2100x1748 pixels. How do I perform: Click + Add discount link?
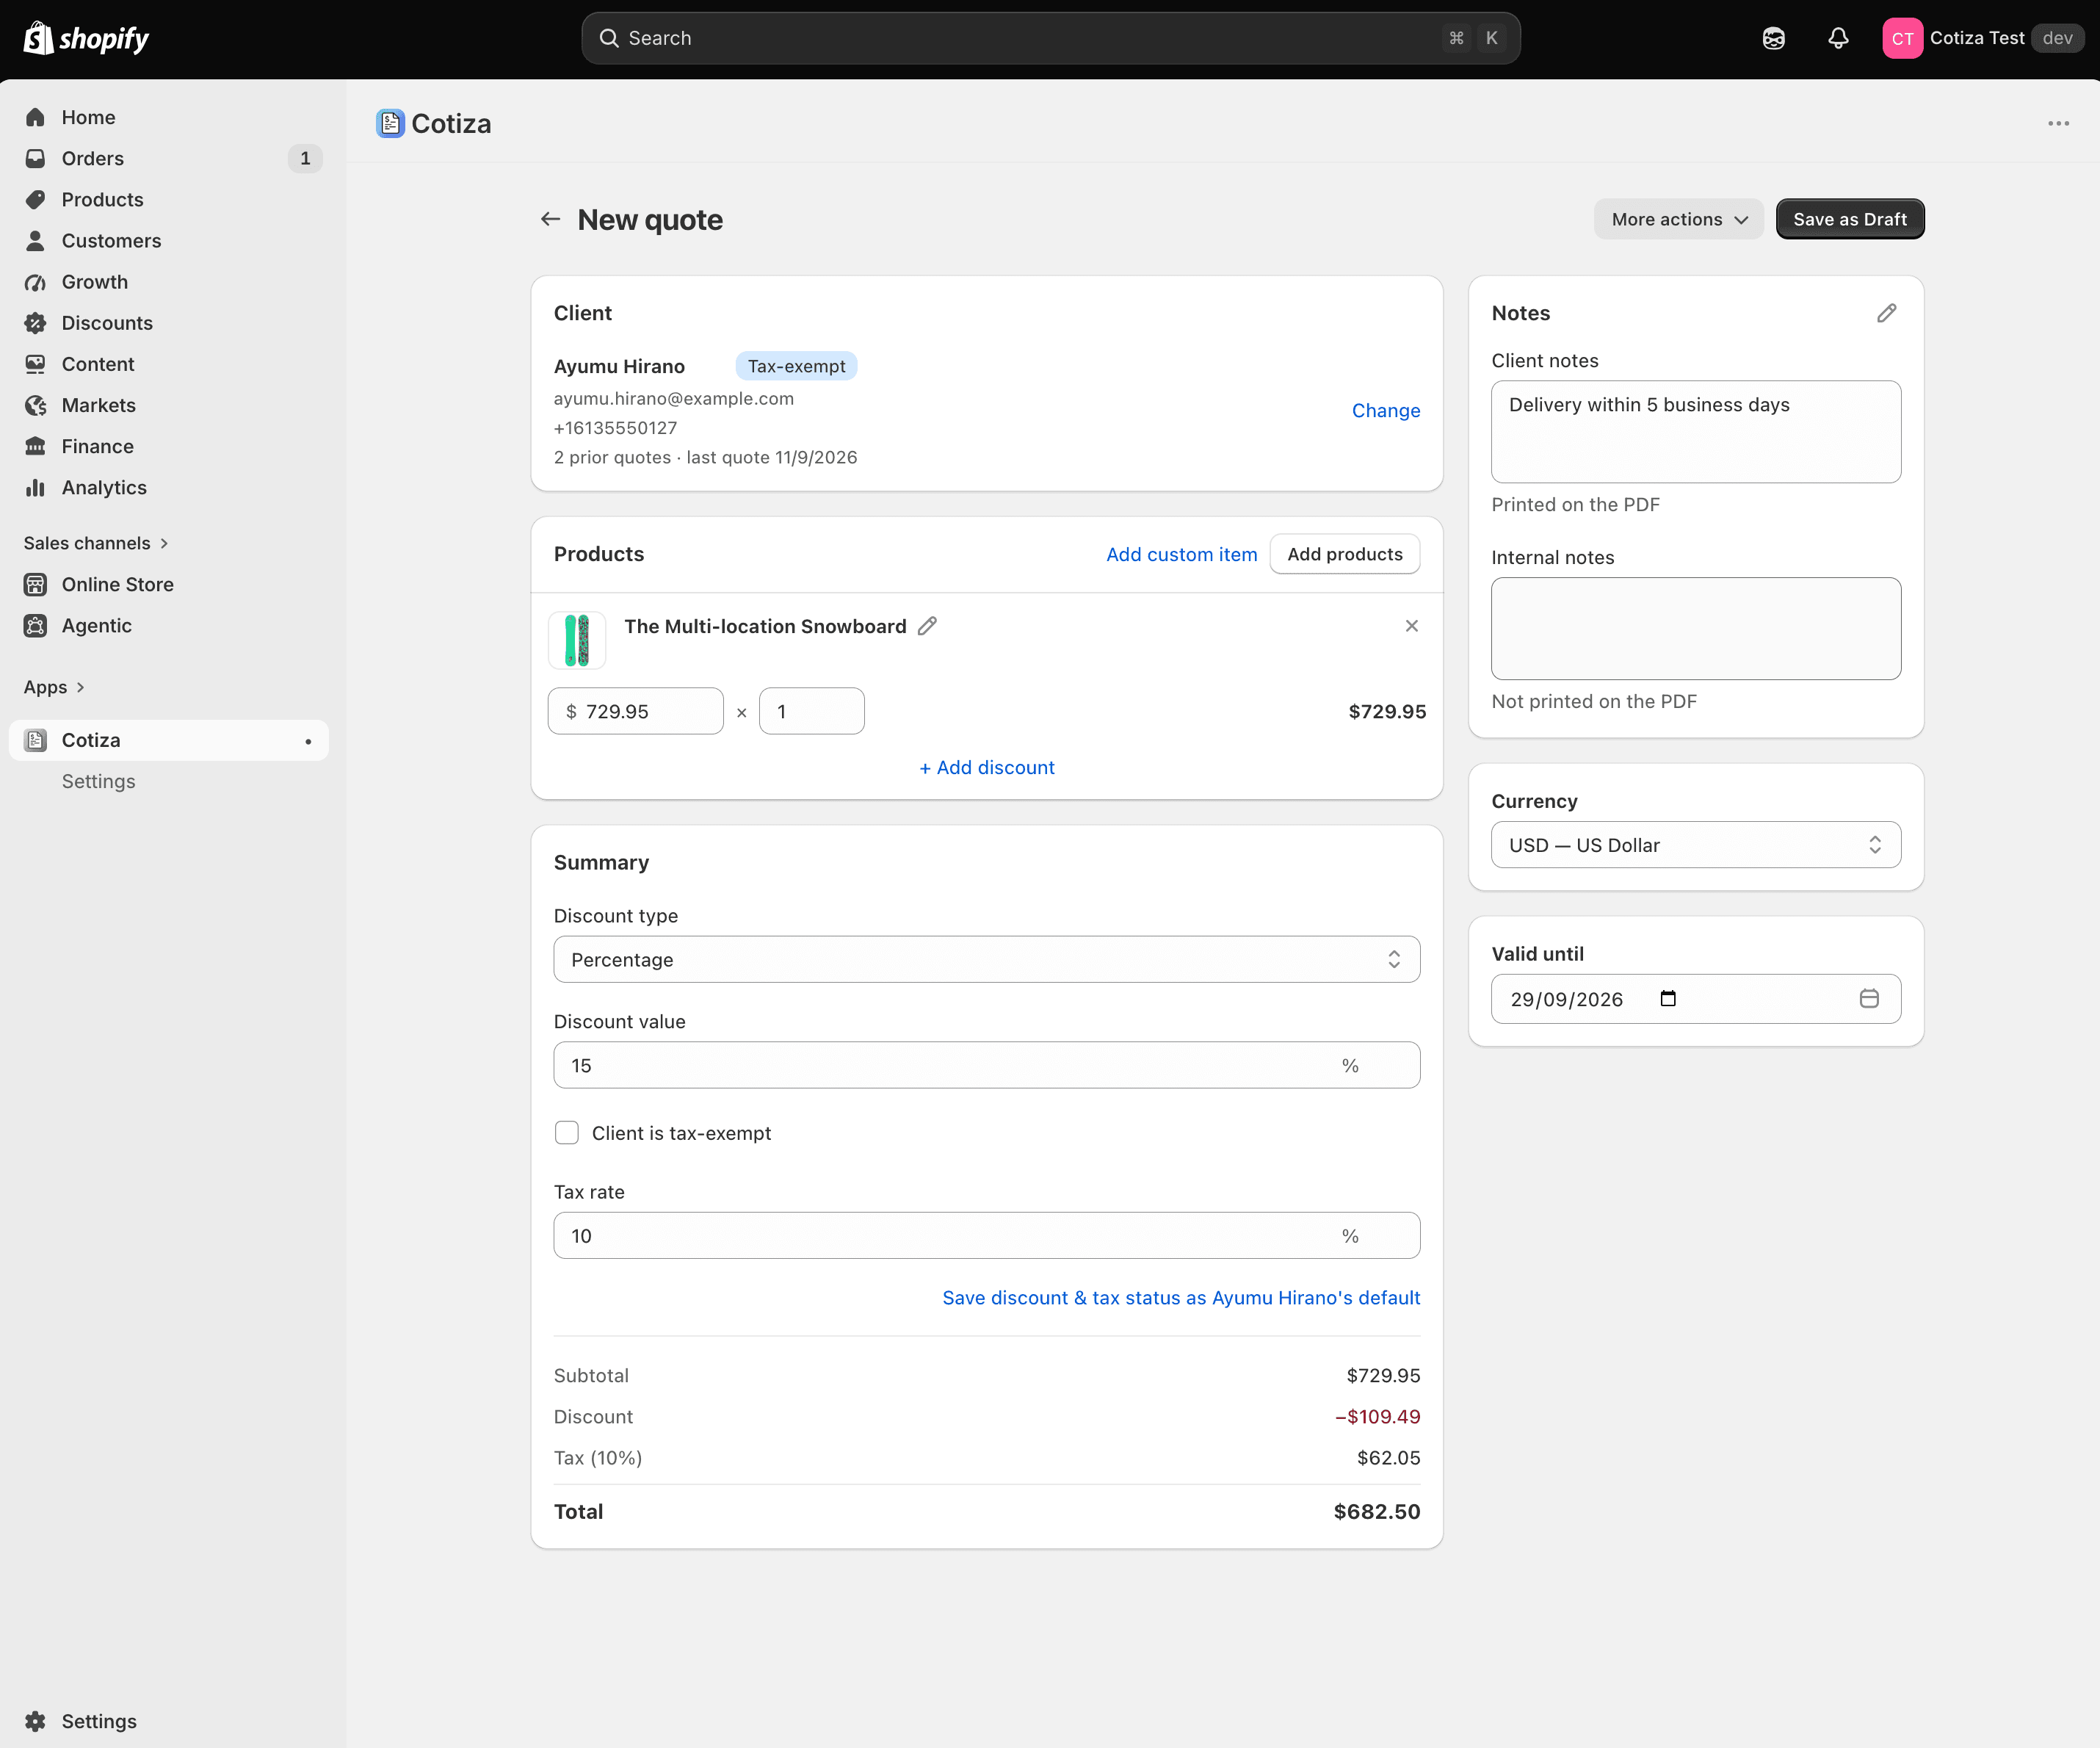click(x=987, y=767)
